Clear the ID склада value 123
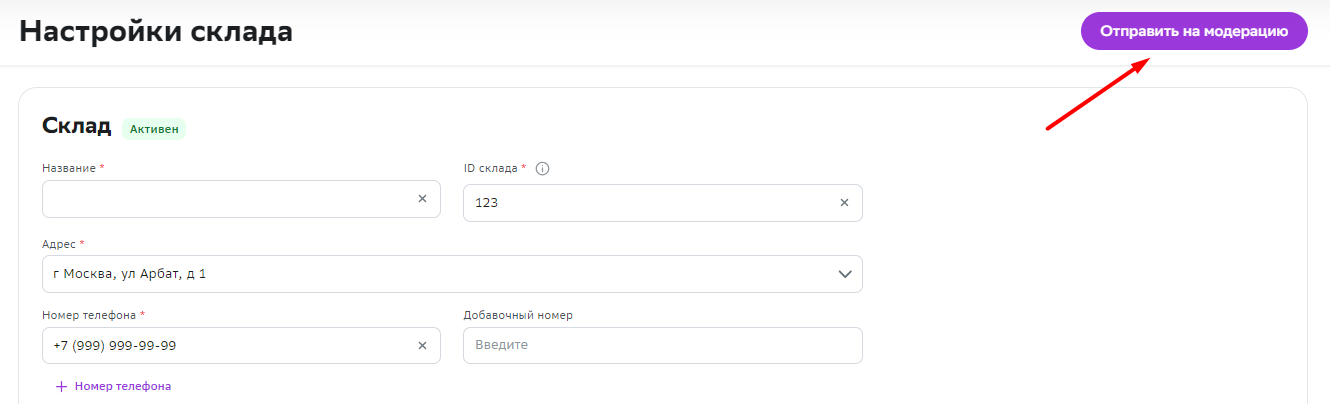The image size is (1330, 404). click(x=844, y=203)
